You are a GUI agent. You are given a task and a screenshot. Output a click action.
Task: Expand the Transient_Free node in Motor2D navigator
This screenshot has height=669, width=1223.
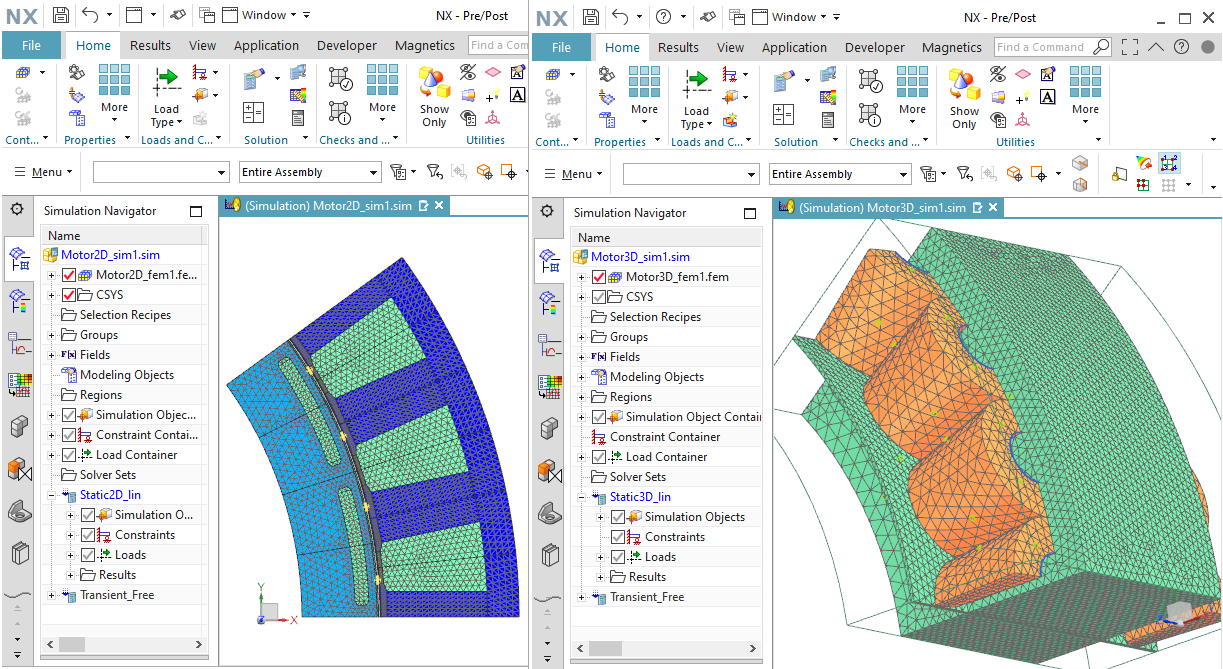click(52, 595)
